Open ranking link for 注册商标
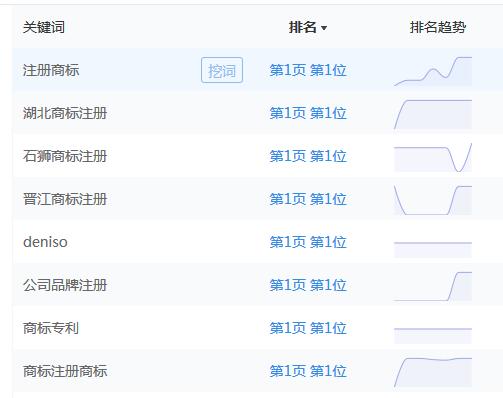Viewport: 503px width, 398px height. pyautogui.click(x=308, y=70)
